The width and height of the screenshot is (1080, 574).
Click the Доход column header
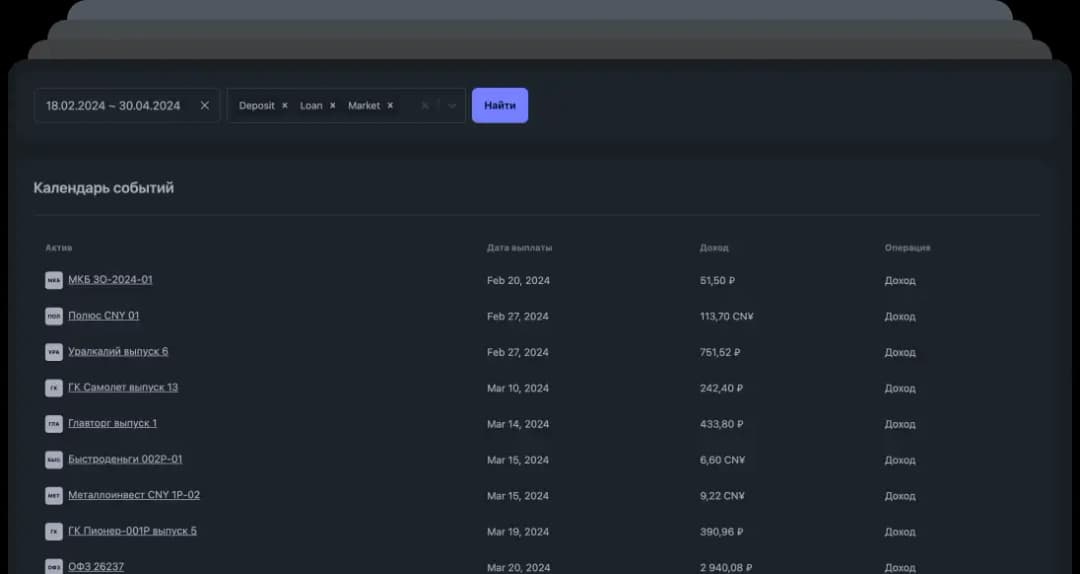tap(714, 247)
